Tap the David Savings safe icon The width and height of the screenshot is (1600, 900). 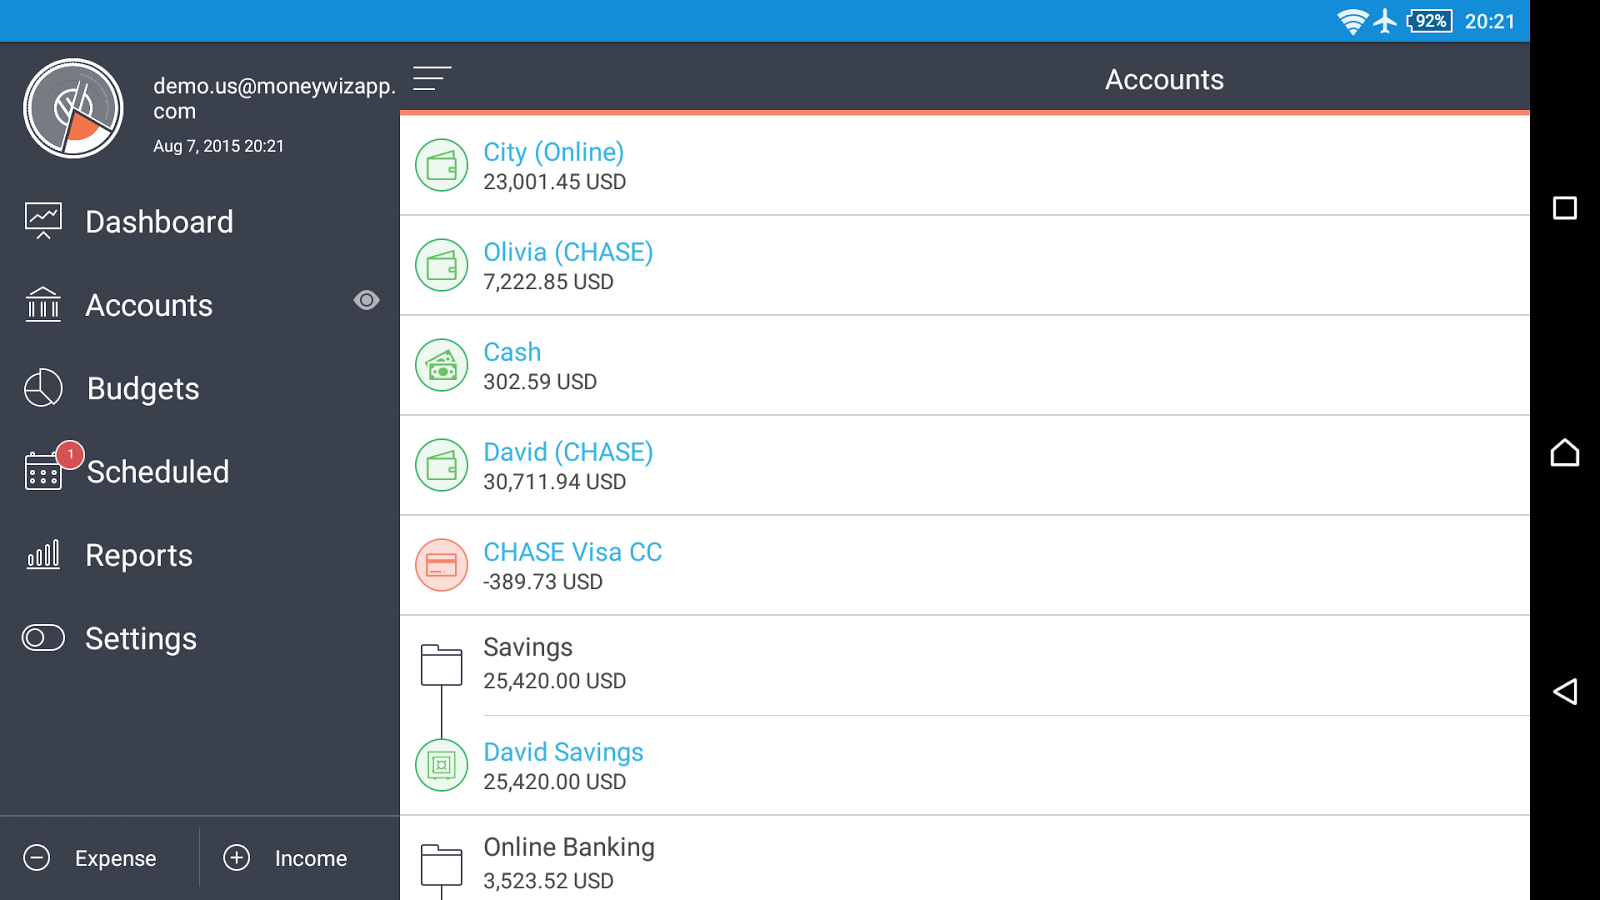pyautogui.click(x=441, y=764)
